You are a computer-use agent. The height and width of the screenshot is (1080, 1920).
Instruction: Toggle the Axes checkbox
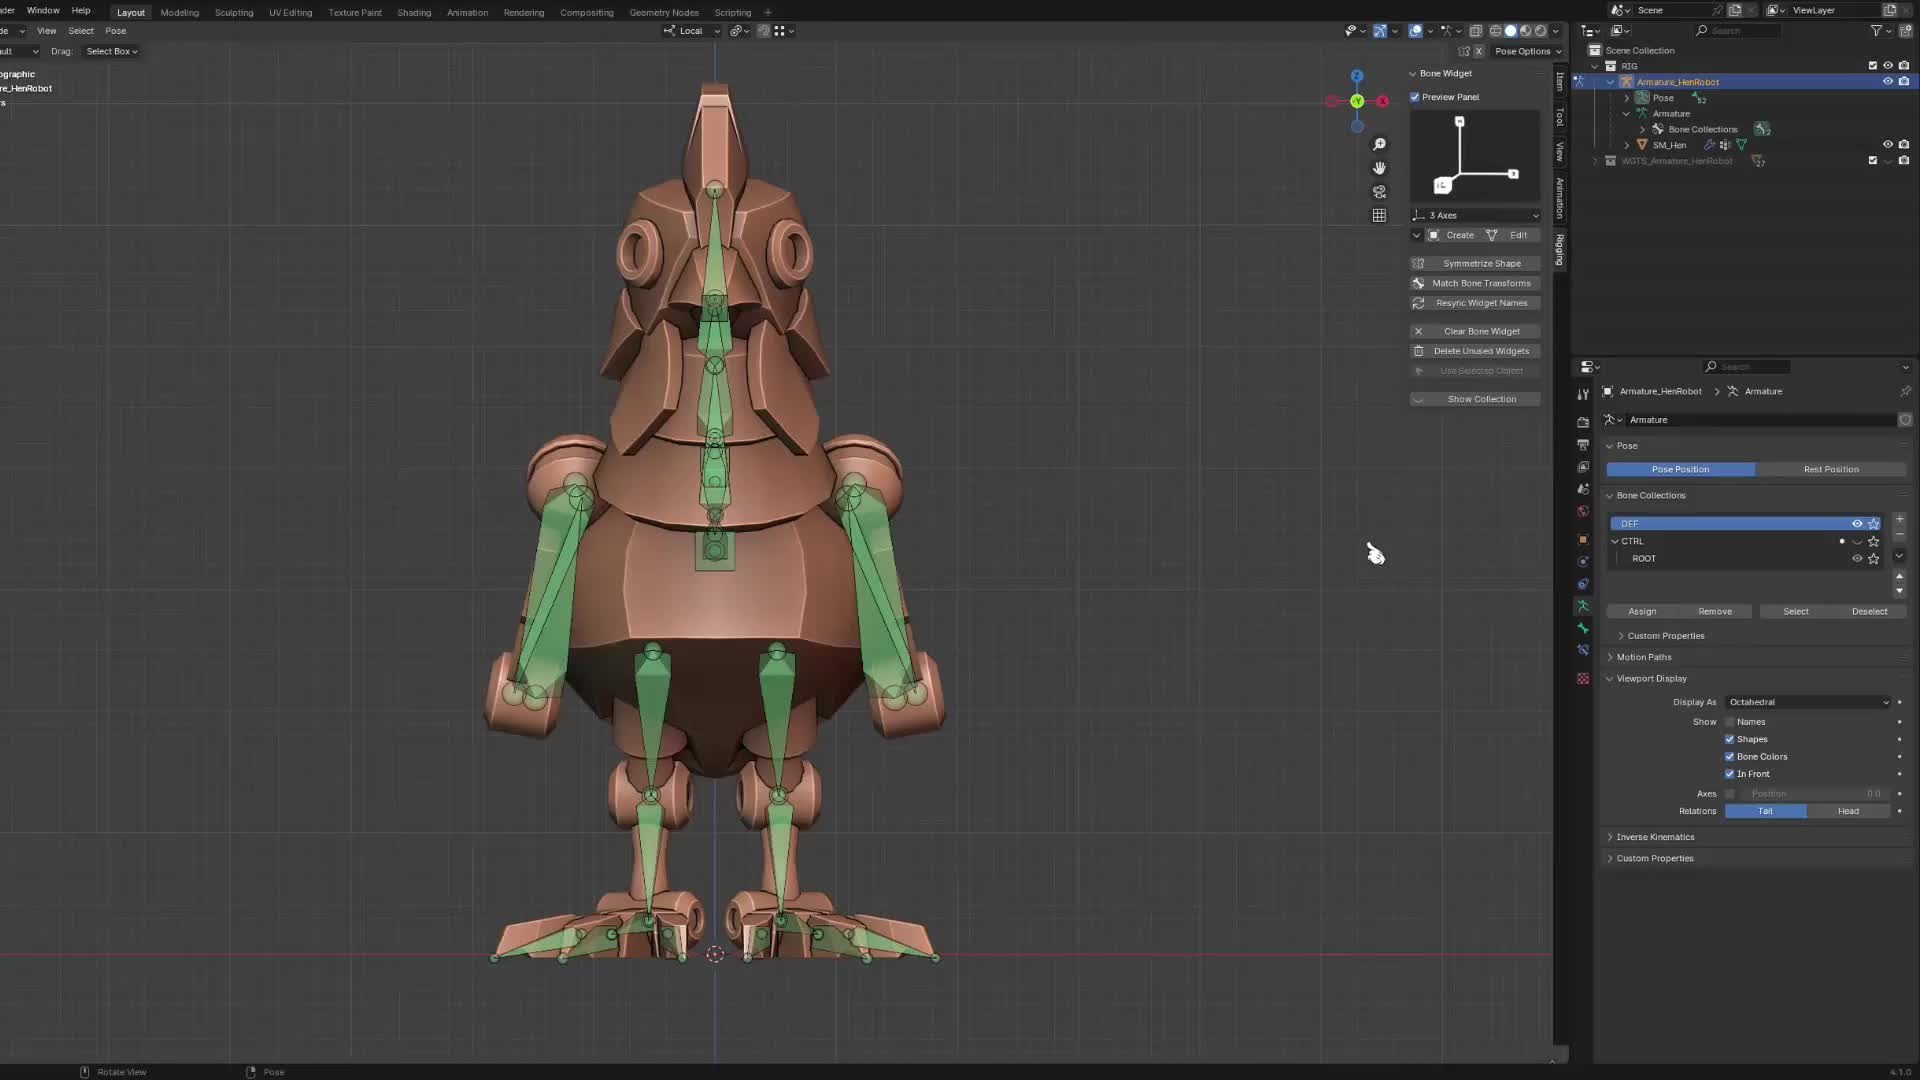(x=1729, y=794)
